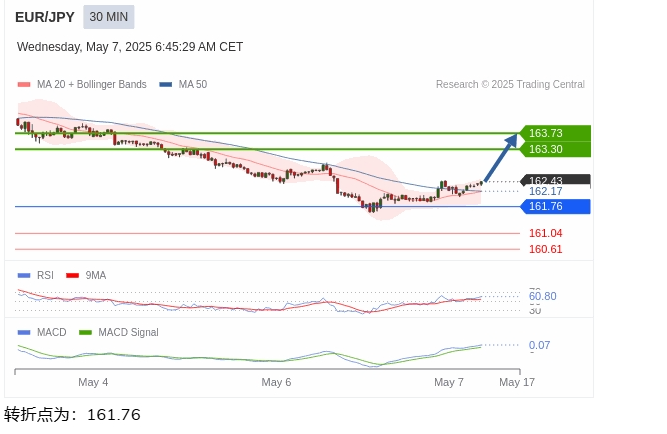
Task: Click the 转折点为: 161.76 caption text
Action: [72, 414]
